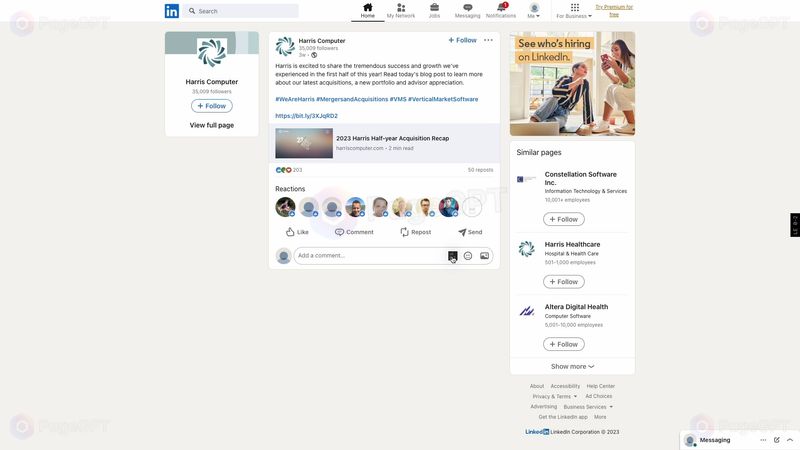Open the Me profile dropdown
The height and width of the screenshot is (450, 800).
534,11
